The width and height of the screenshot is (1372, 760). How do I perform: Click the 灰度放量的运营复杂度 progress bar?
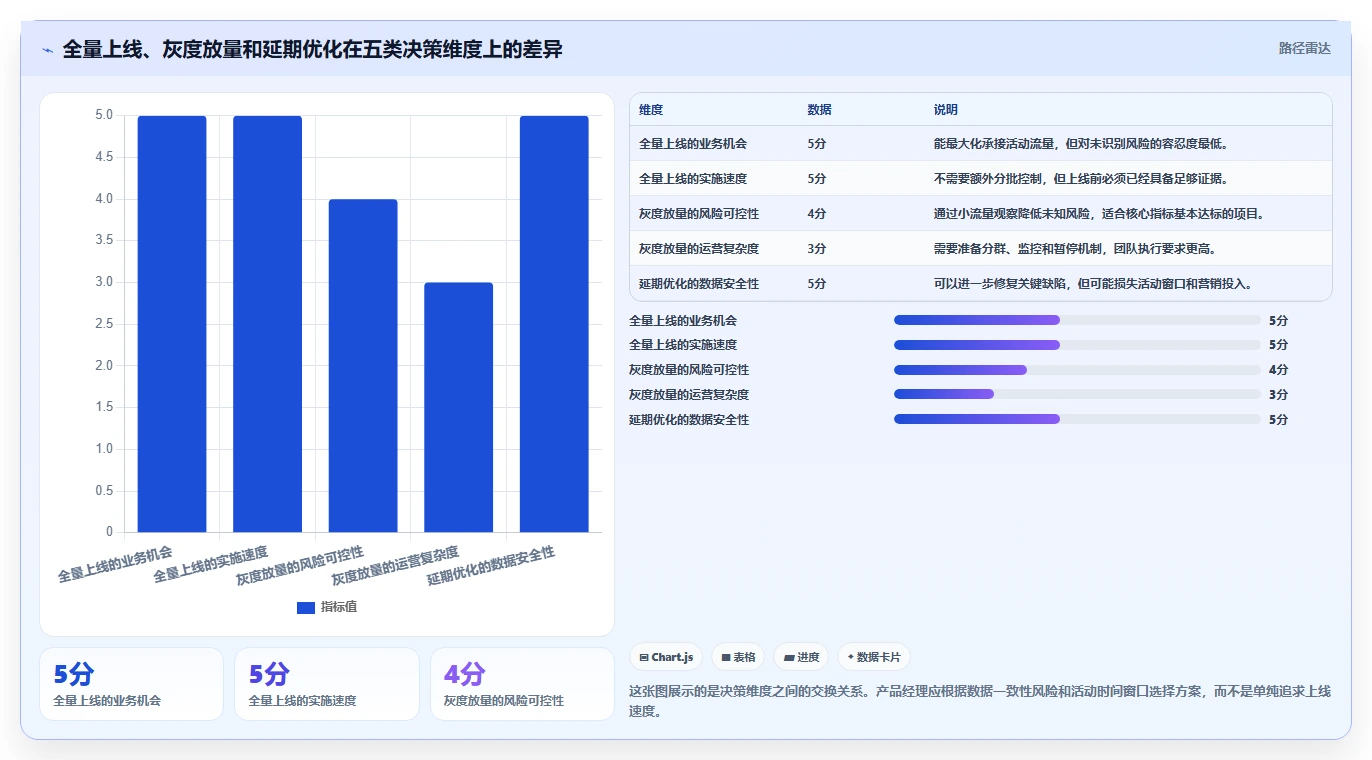(1077, 394)
